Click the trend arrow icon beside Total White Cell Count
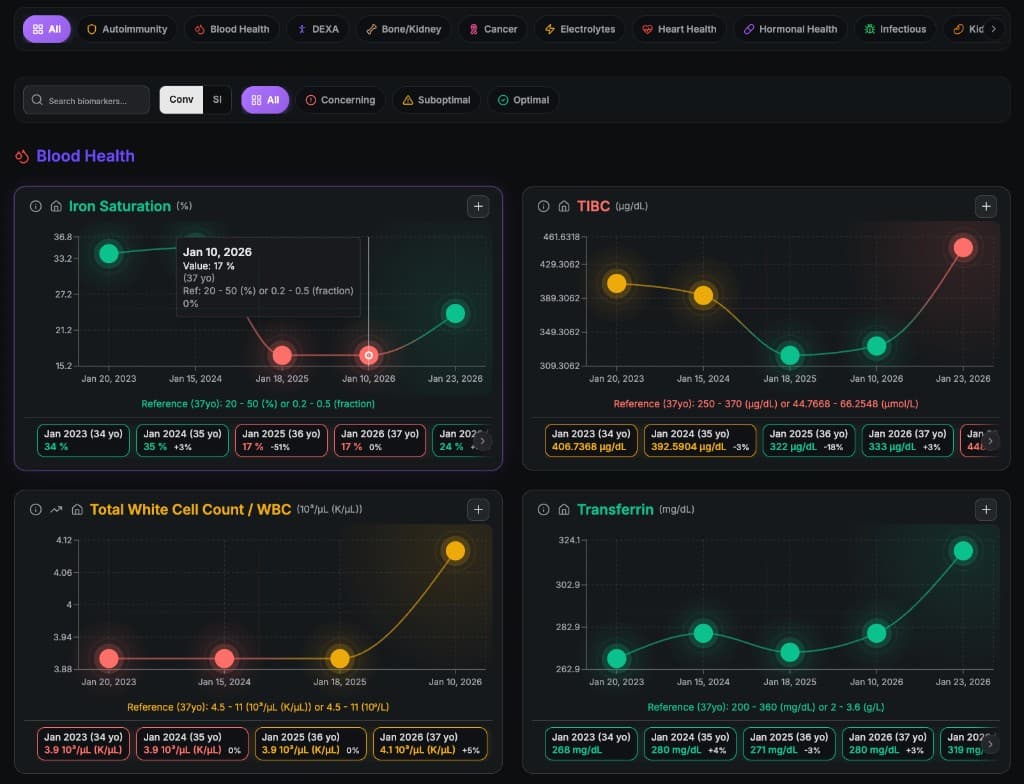This screenshot has height=784, width=1024. coord(56,509)
